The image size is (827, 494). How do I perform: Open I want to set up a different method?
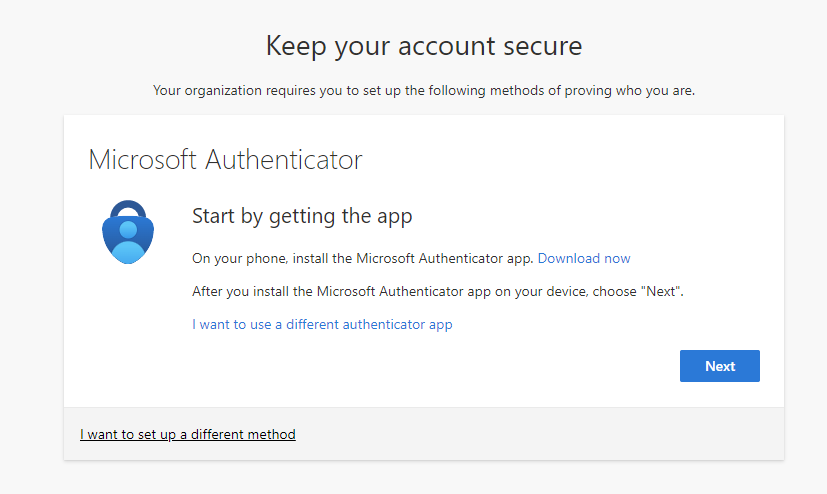click(188, 434)
